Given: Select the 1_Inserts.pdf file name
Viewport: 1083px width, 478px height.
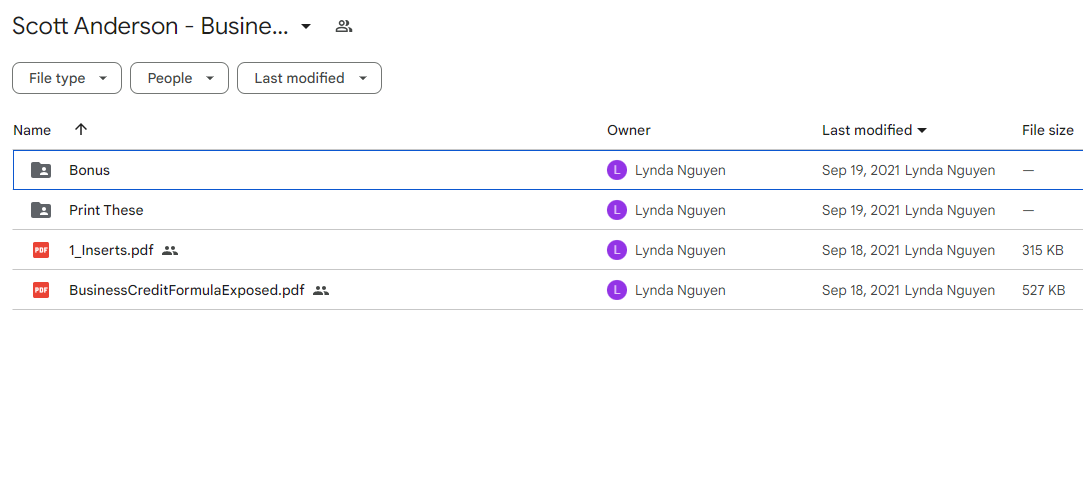Looking at the screenshot, I should (111, 250).
